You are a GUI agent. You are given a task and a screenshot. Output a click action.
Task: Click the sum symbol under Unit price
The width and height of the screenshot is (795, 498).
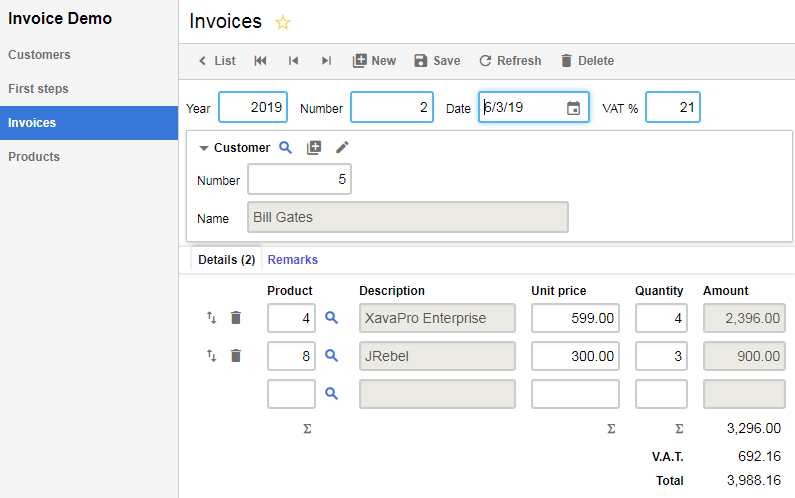point(611,429)
